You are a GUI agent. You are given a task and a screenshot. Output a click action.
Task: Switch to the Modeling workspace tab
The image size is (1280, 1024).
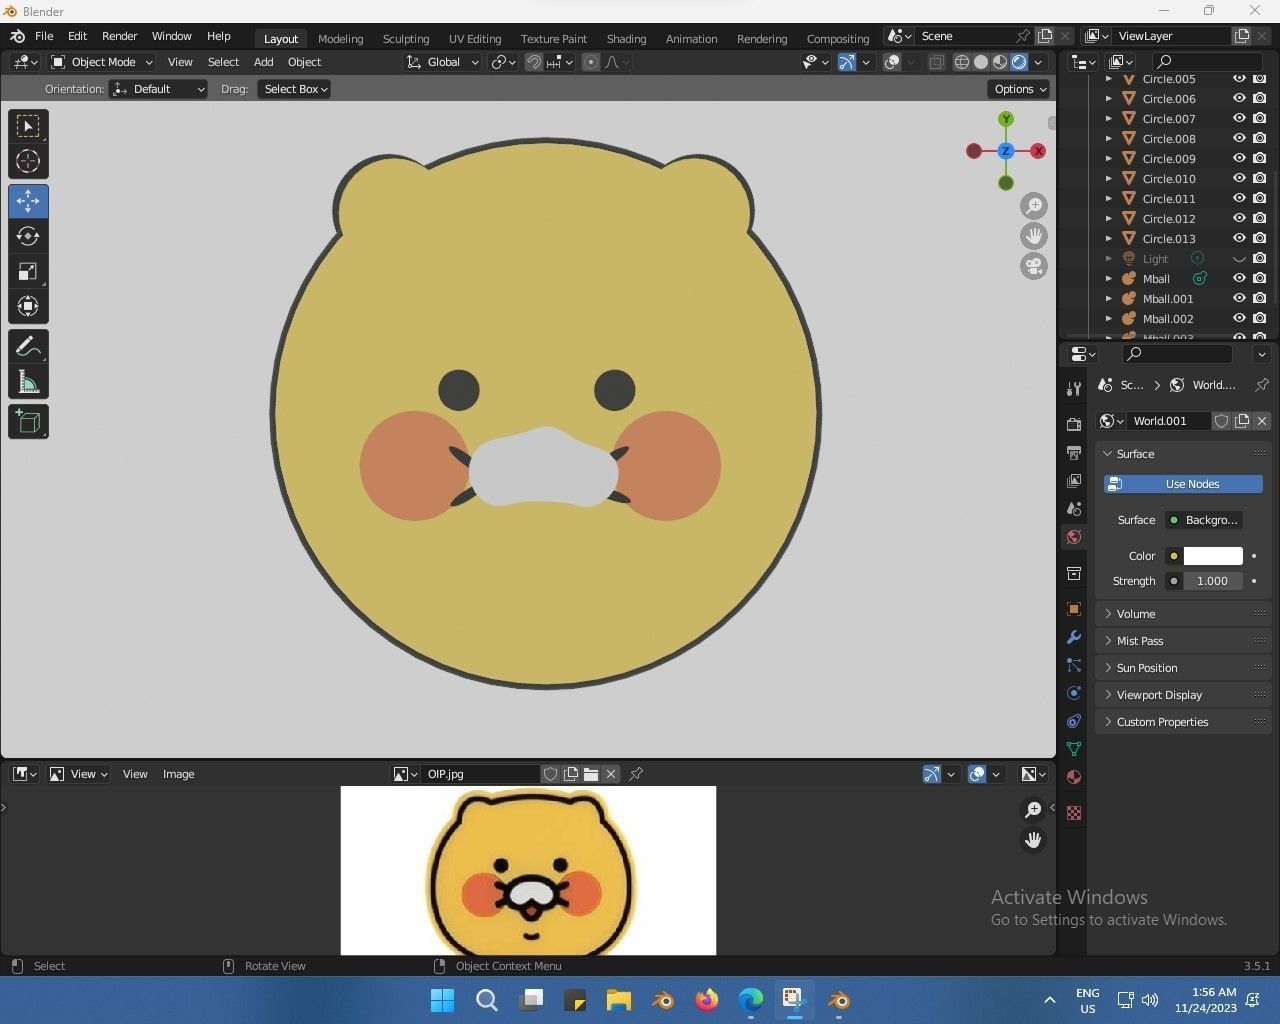[x=340, y=39]
